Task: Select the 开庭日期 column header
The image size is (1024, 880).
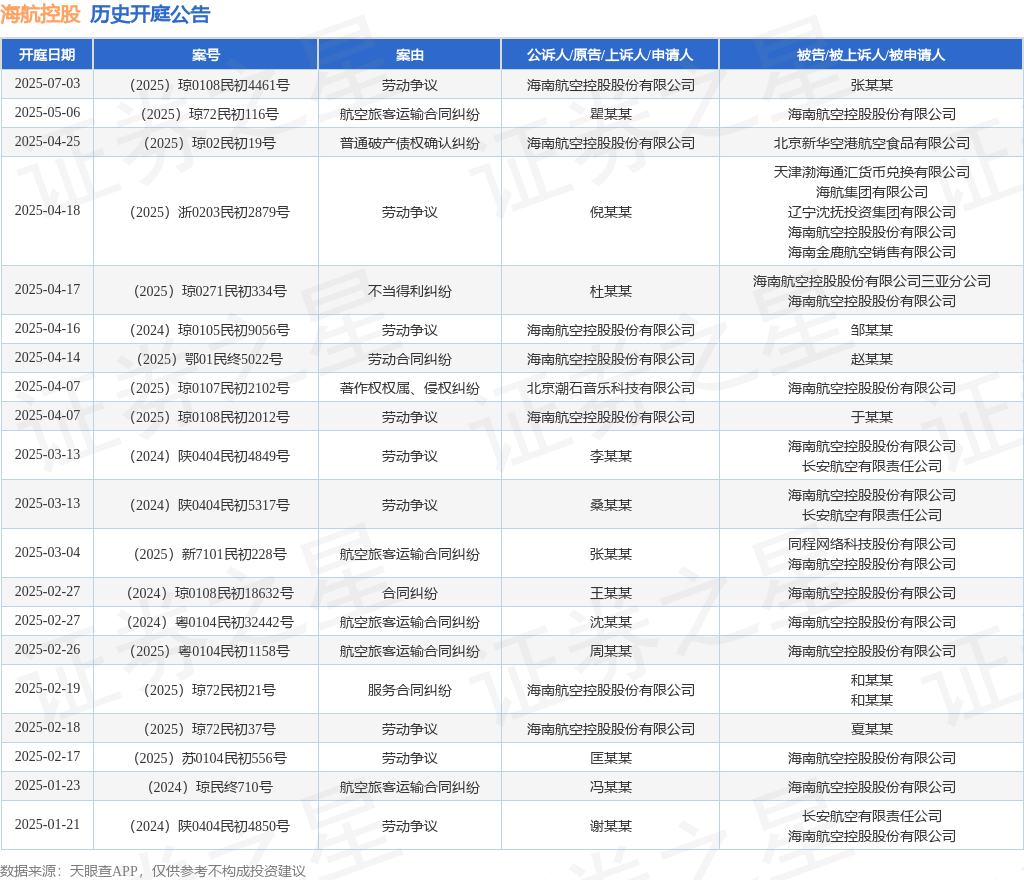Action: (x=47, y=55)
